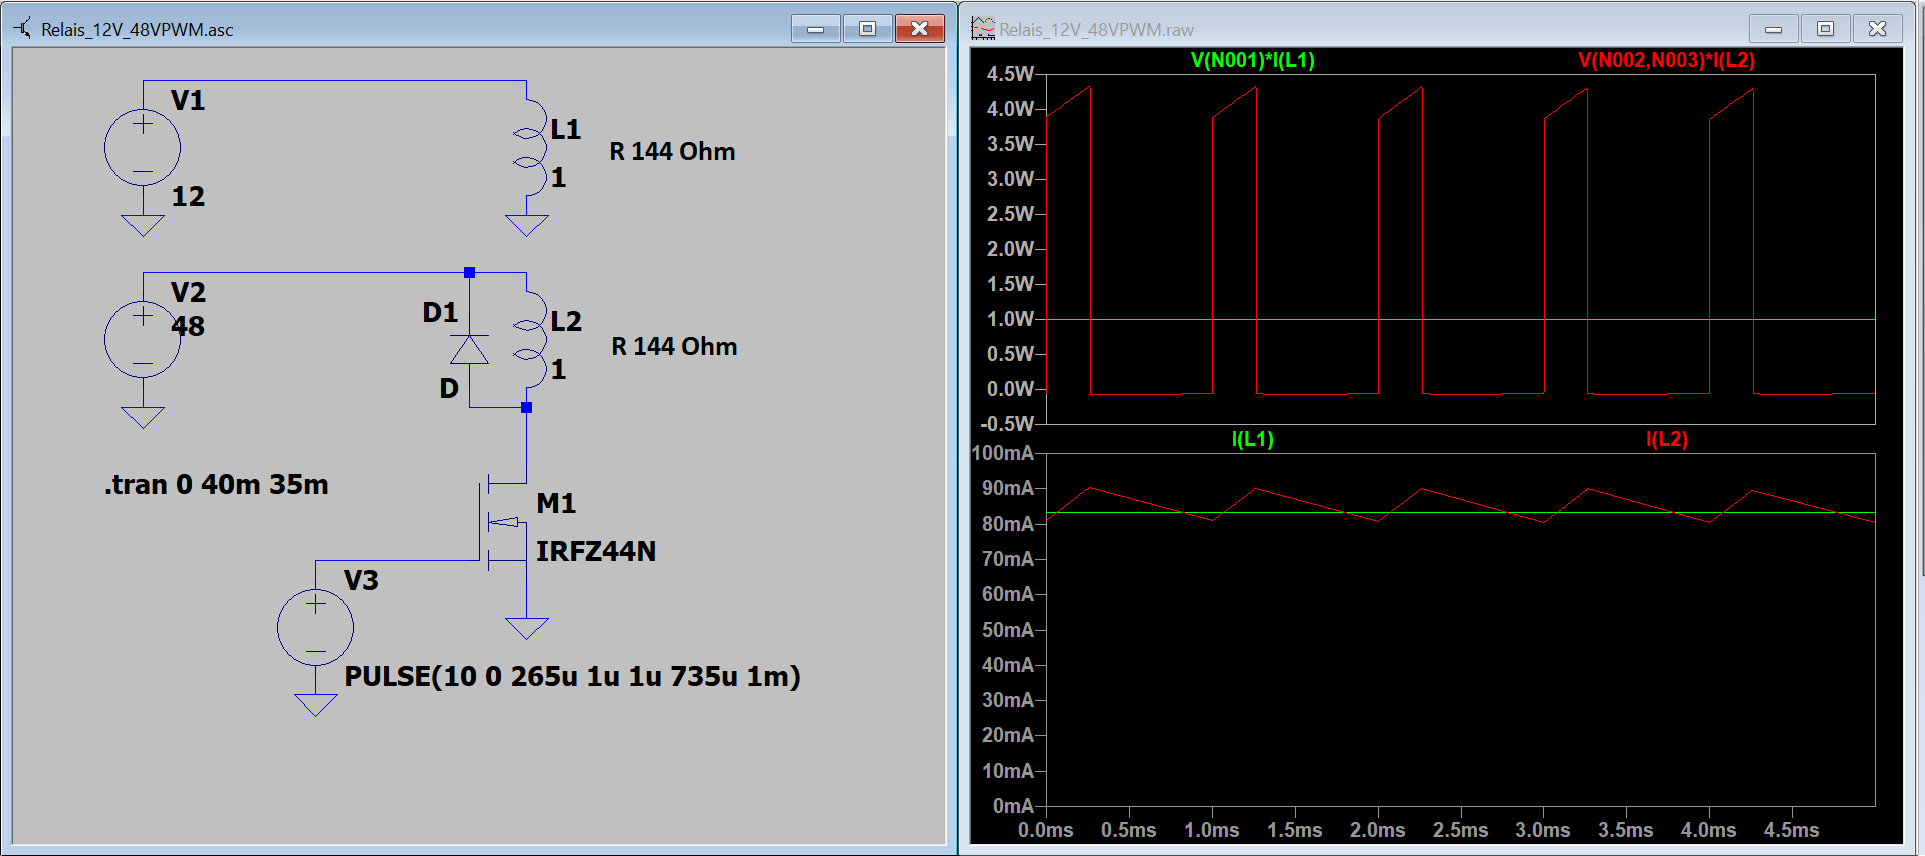1925x856 pixels.
Task: Click the 1.0W axis label
Action: click(x=1010, y=319)
